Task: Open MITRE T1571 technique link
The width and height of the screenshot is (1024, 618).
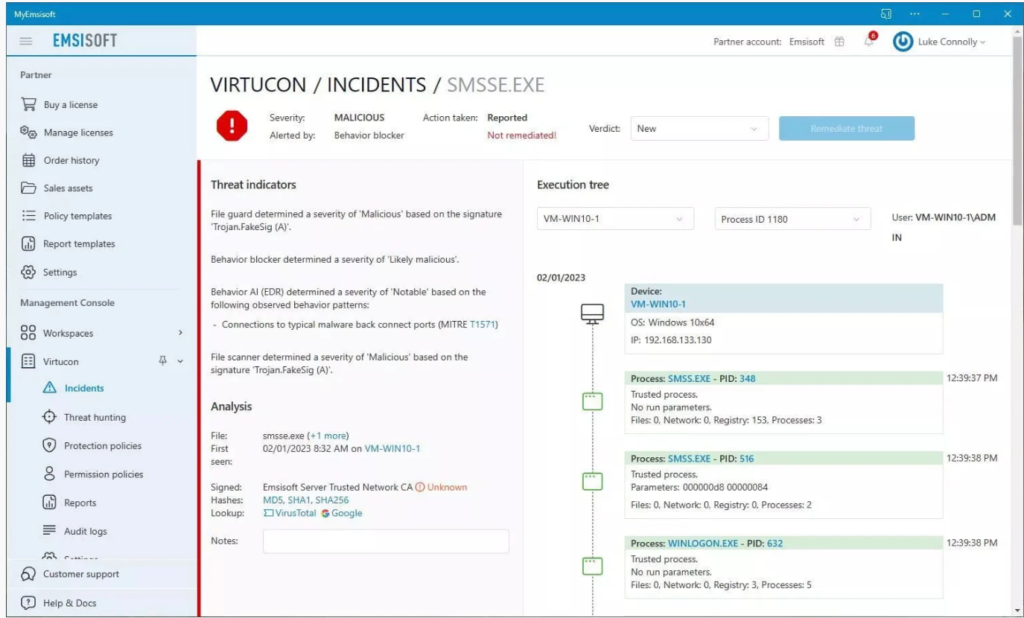Action: point(483,324)
